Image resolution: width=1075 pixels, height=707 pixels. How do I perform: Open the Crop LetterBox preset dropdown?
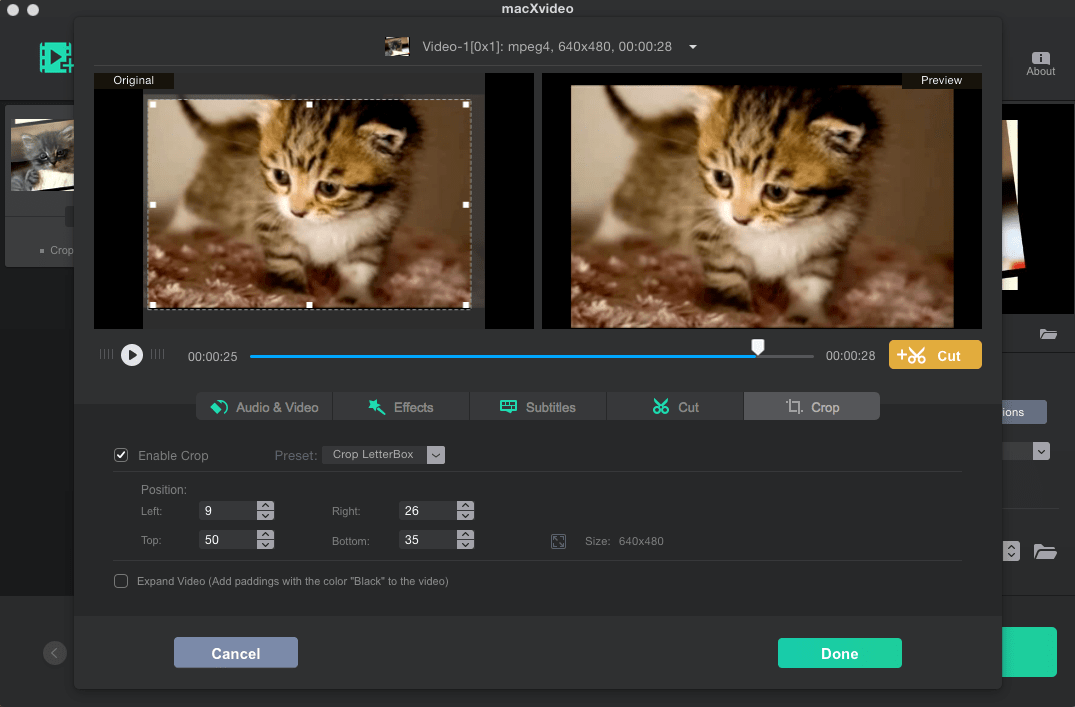pyautogui.click(x=435, y=455)
